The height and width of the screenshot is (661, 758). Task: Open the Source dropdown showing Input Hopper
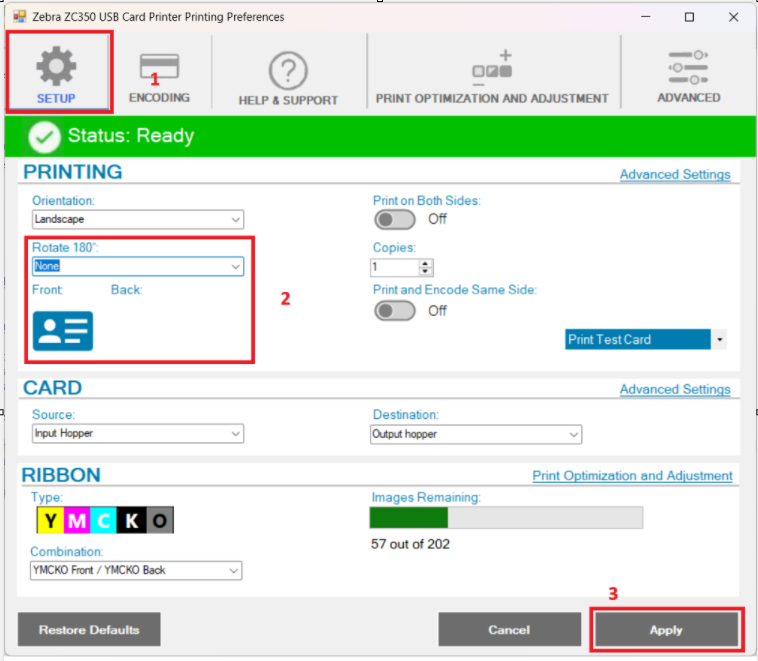pyautogui.click(x=138, y=434)
